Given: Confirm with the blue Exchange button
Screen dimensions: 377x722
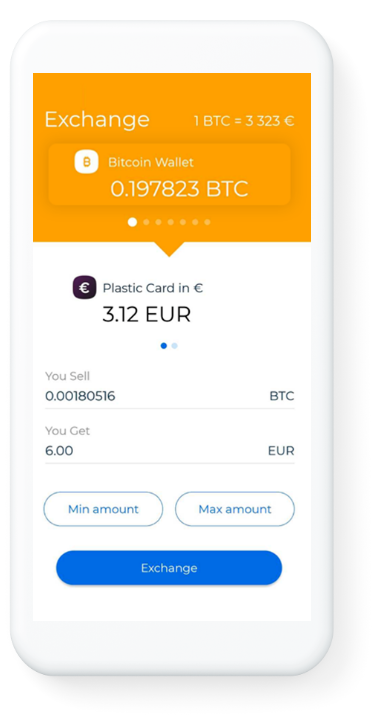Looking at the screenshot, I should (169, 568).
